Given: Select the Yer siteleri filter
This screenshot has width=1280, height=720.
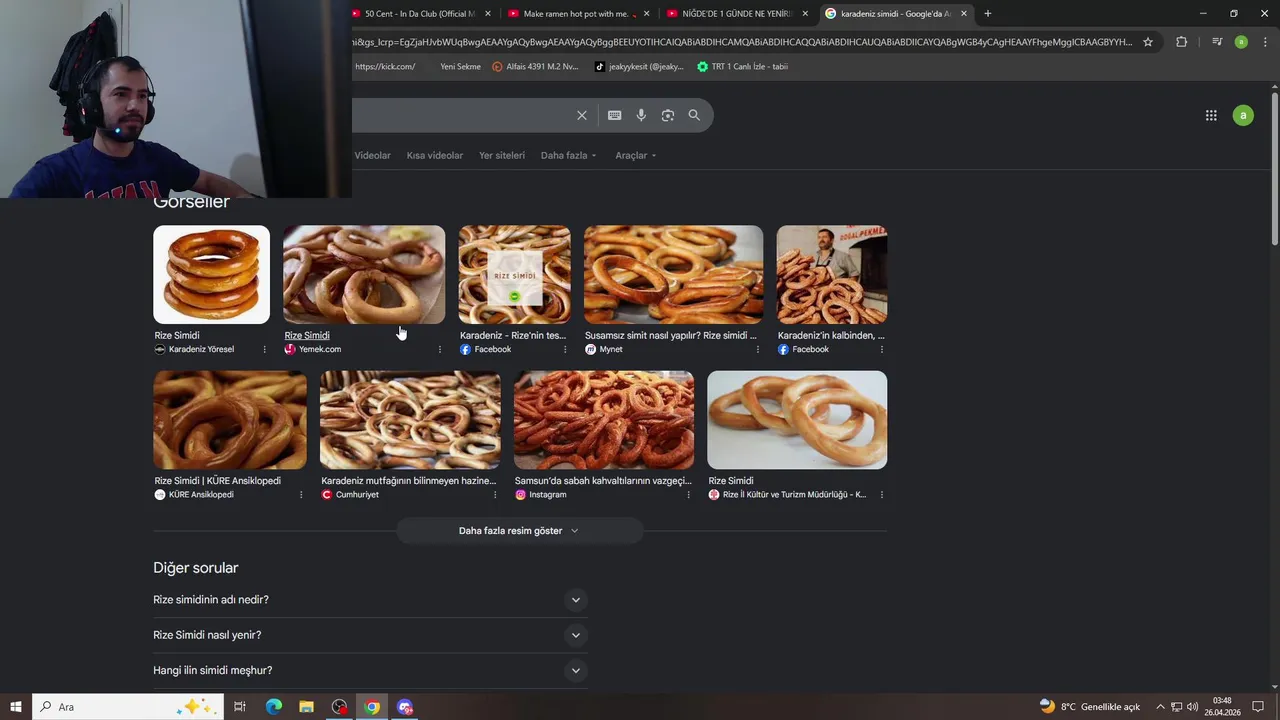Looking at the screenshot, I should coord(502,155).
